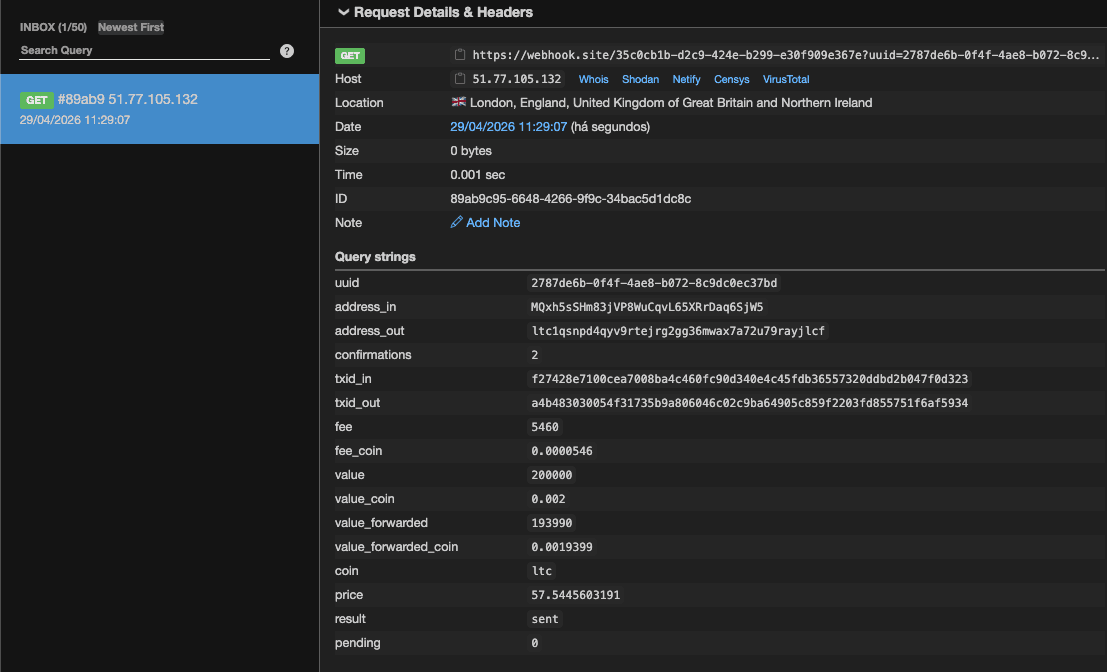Click txid_in value starting f27428e7100c

[749, 379]
